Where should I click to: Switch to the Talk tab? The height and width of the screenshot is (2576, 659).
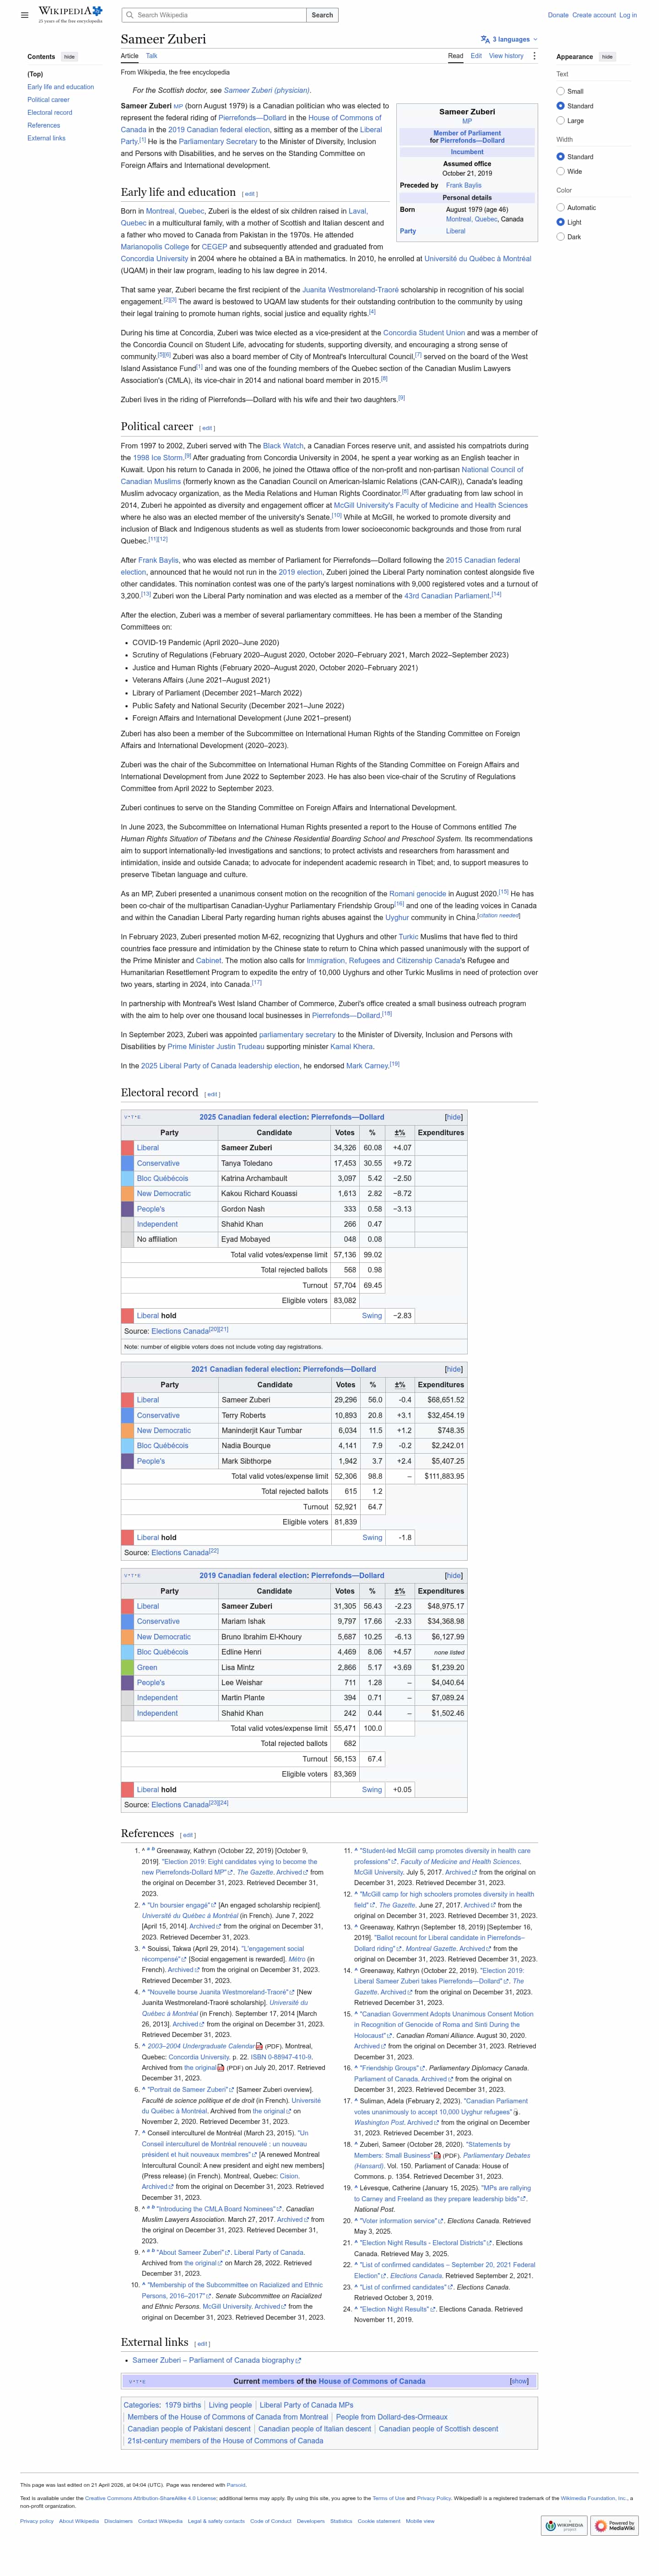(152, 56)
